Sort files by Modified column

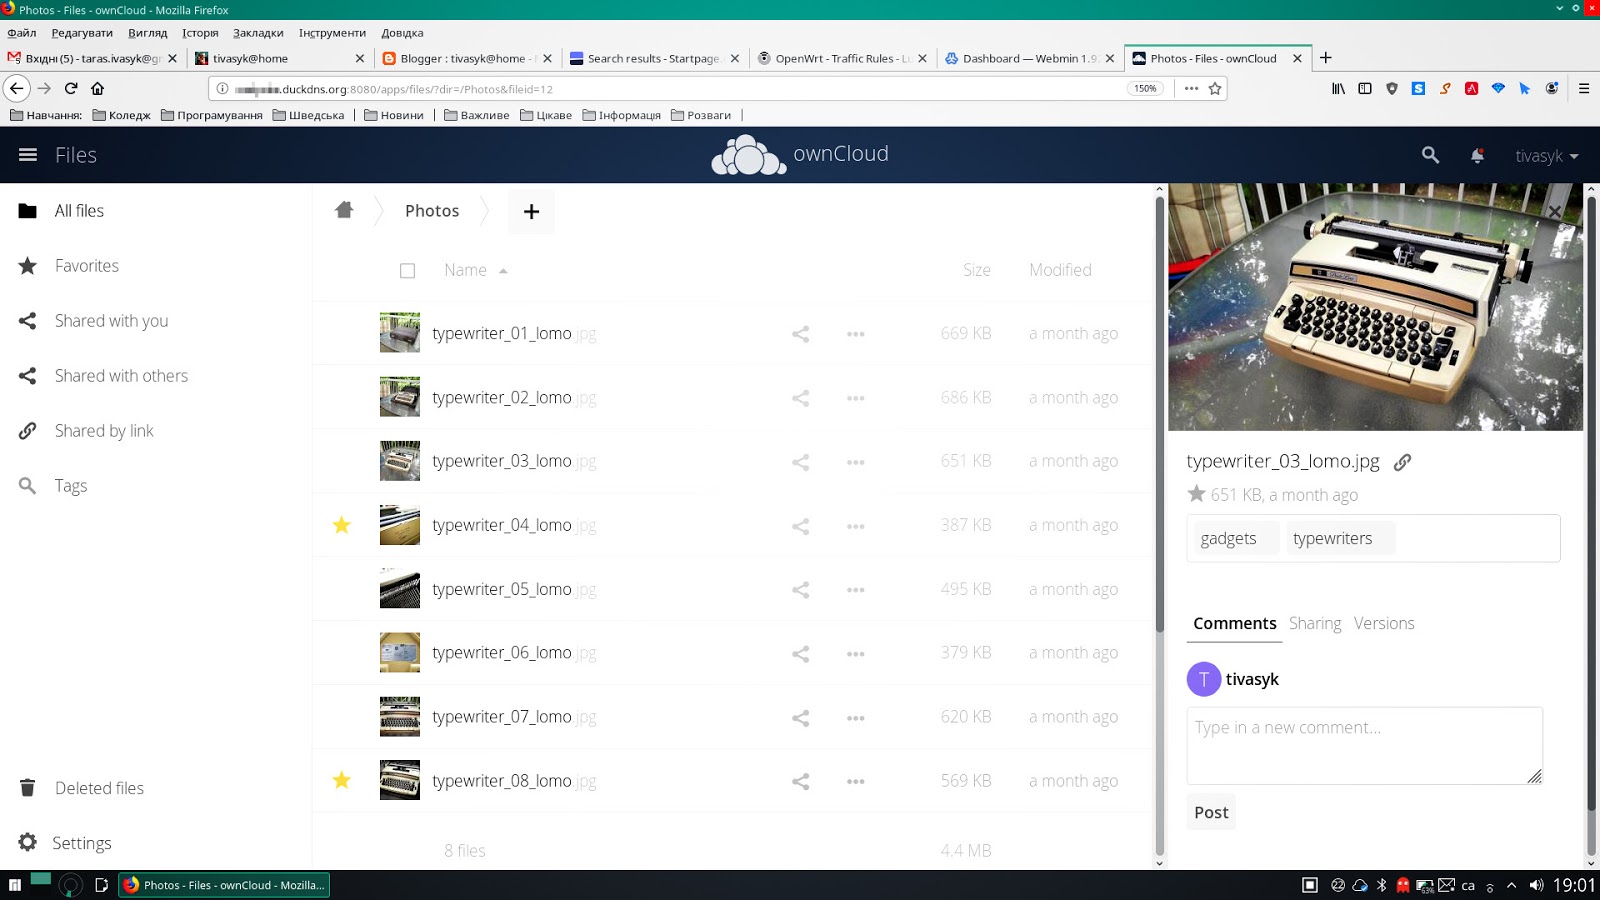point(1060,270)
